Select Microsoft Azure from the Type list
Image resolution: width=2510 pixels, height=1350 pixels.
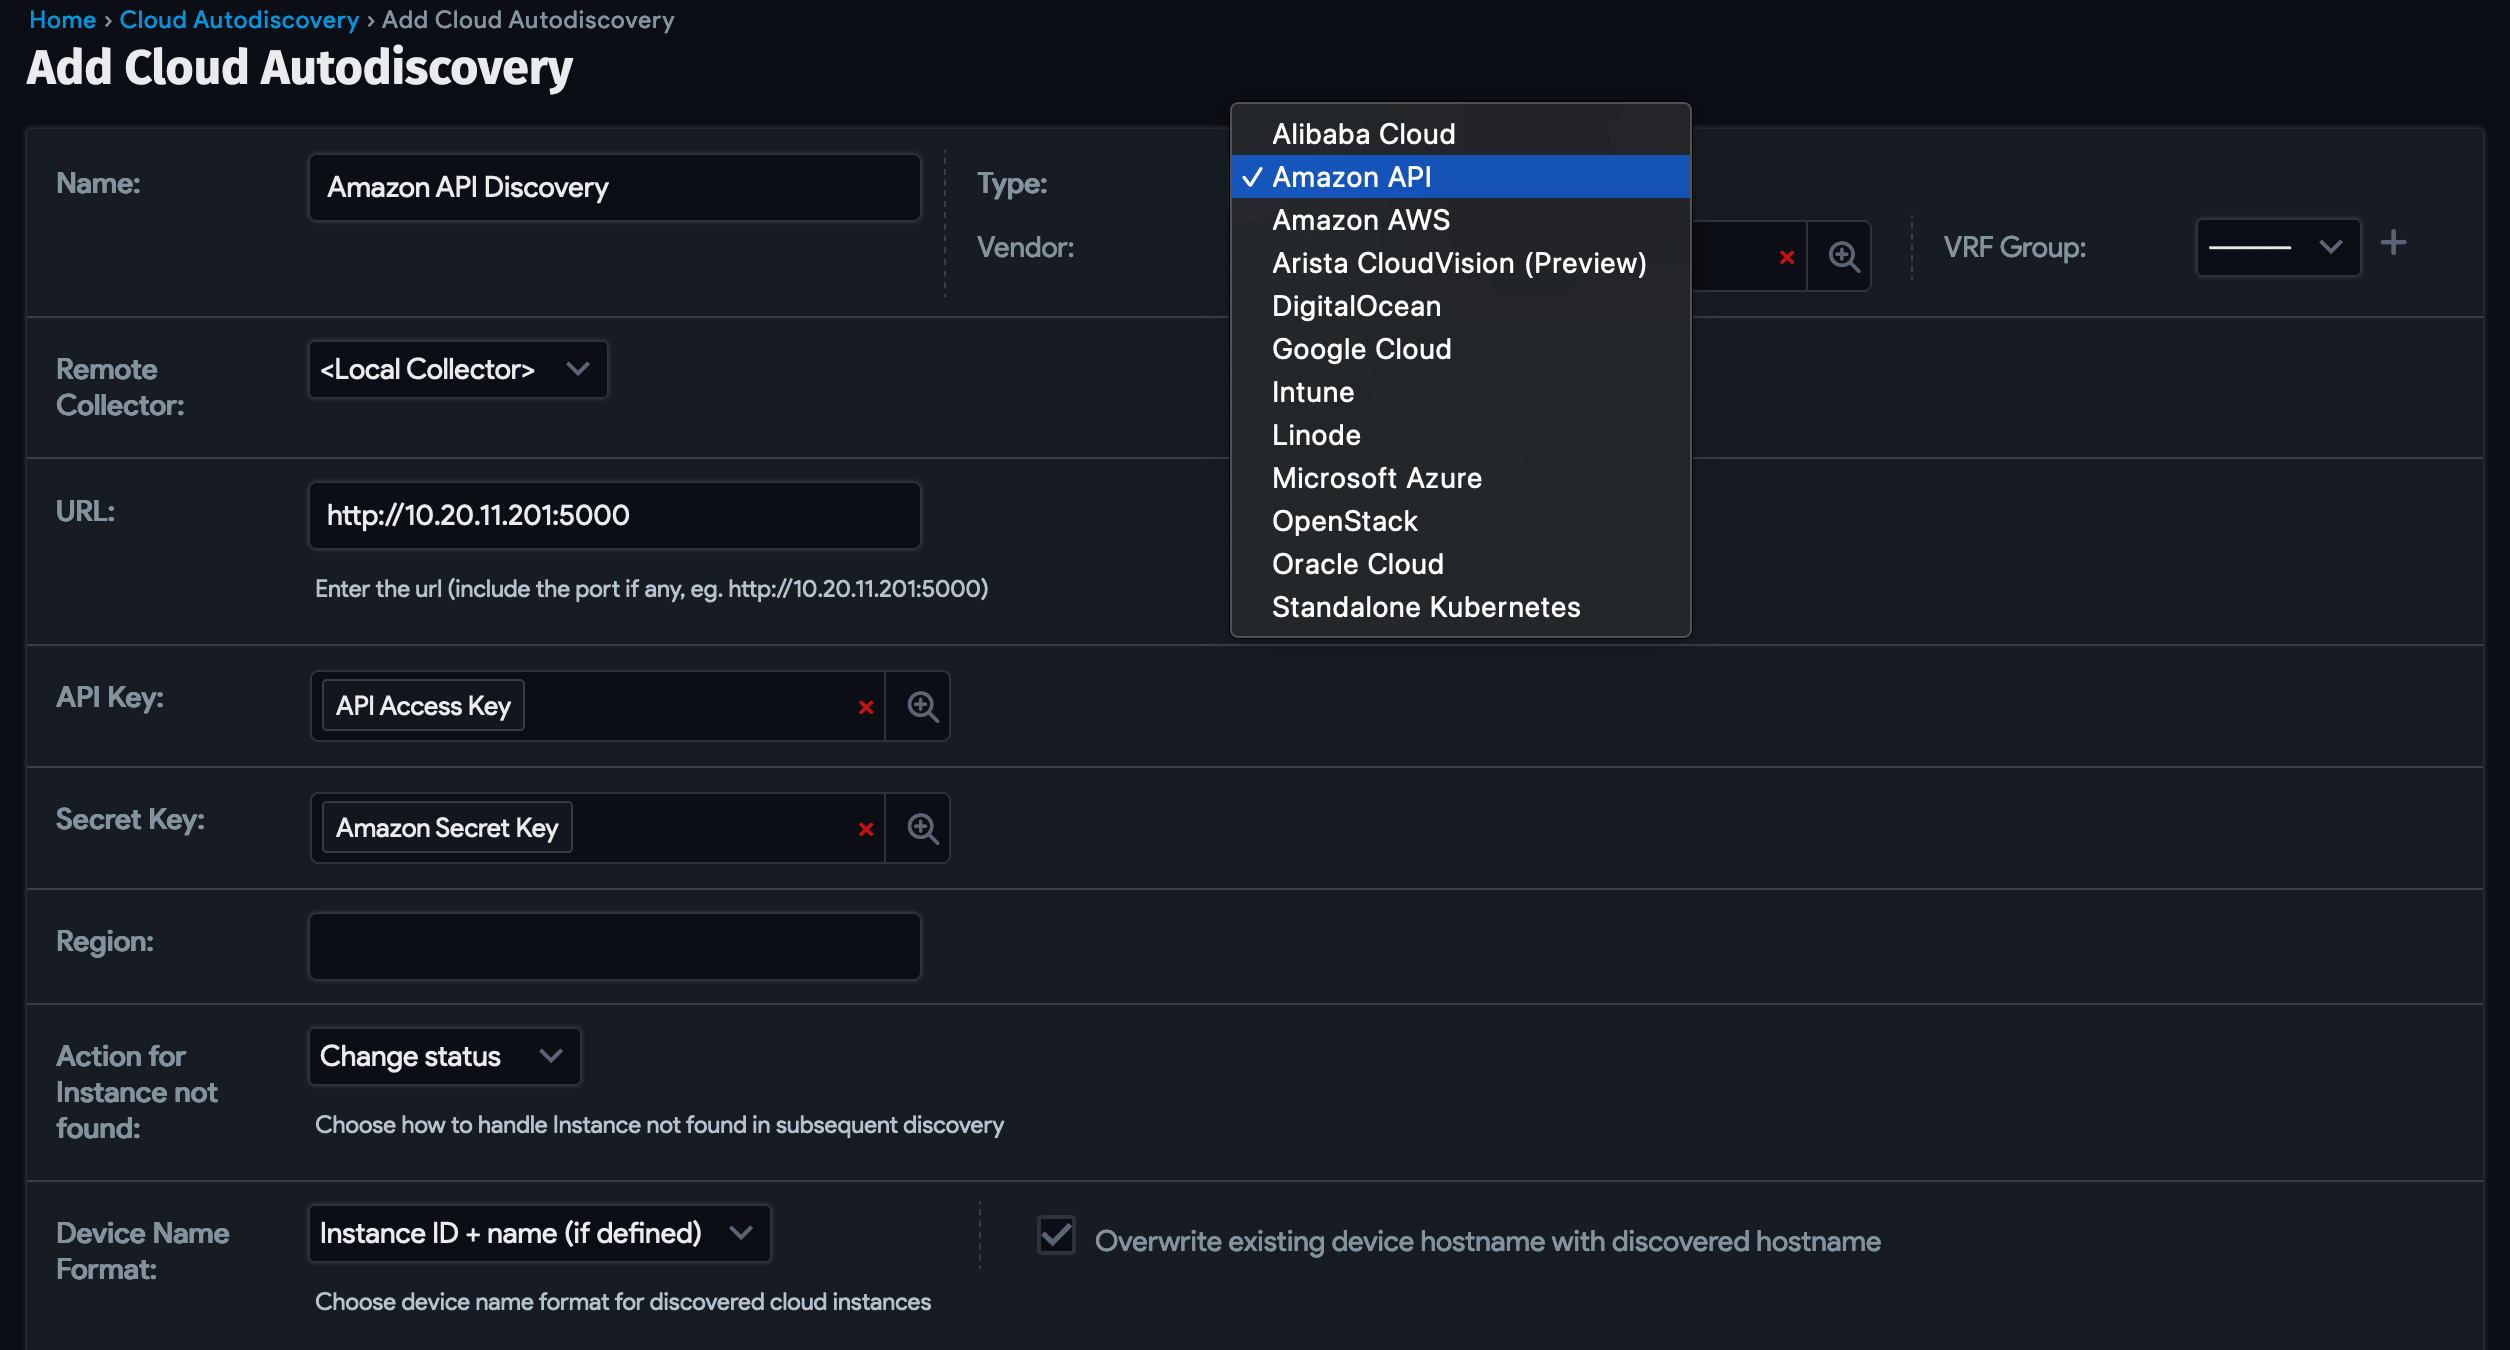(x=1376, y=478)
